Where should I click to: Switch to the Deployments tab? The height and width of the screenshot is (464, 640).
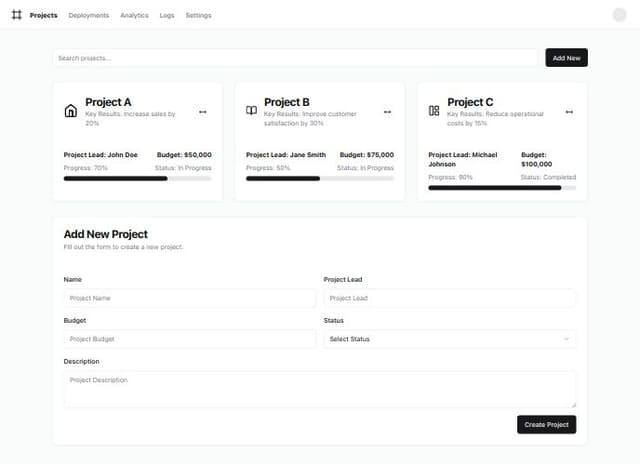pyautogui.click(x=89, y=15)
